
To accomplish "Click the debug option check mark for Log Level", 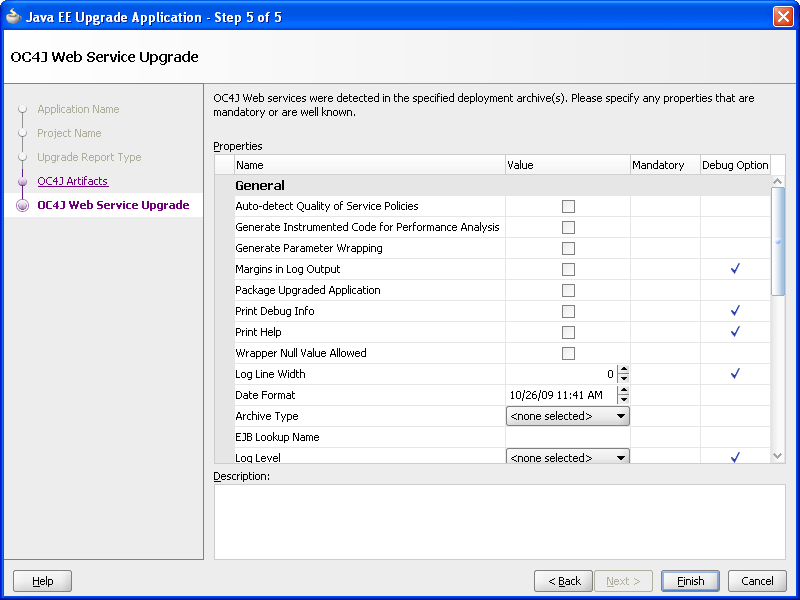I will coord(735,457).
